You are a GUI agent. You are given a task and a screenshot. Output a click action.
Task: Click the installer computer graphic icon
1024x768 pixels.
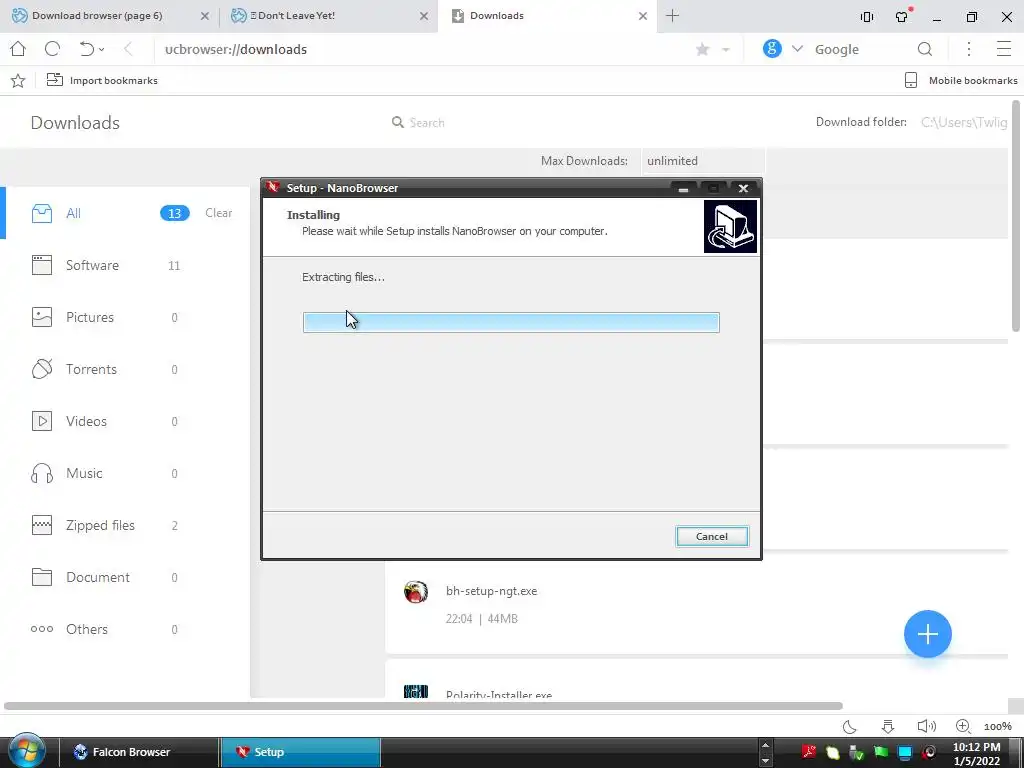[x=730, y=226]
